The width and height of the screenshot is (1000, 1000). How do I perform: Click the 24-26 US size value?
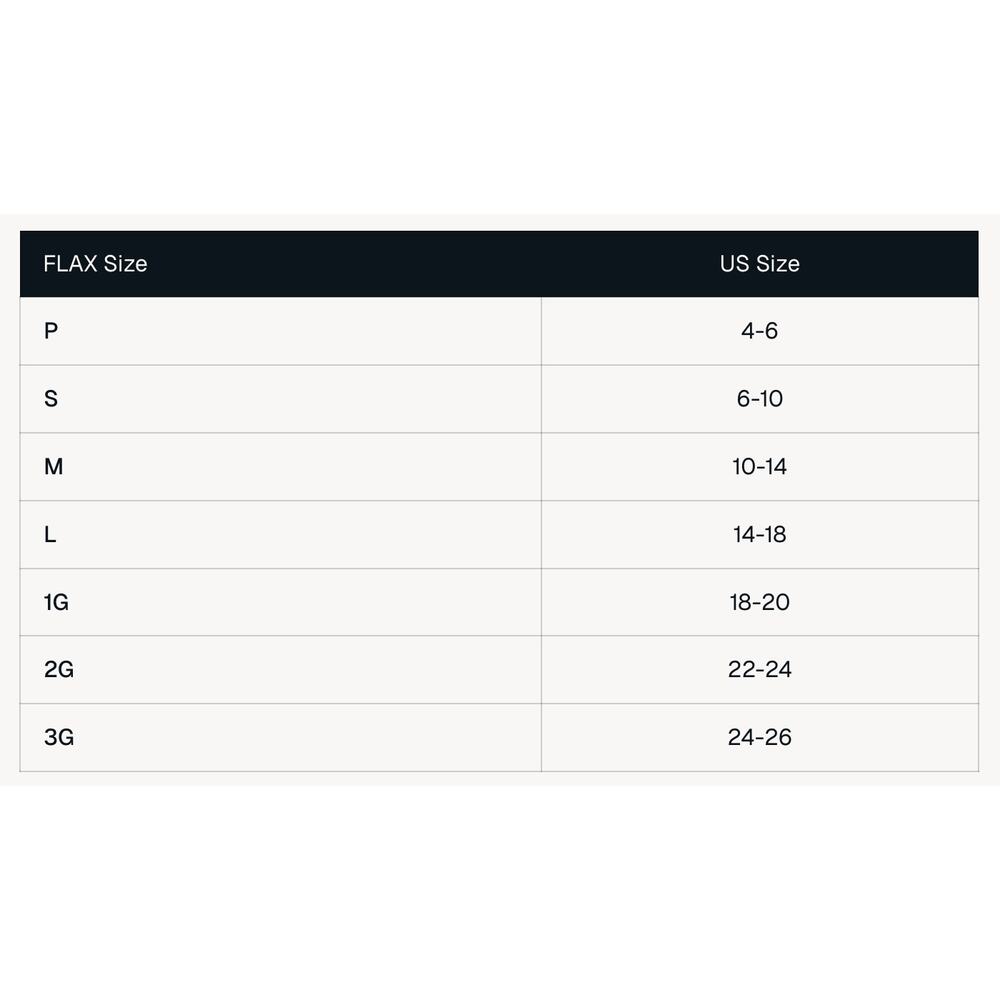(x=760, y=737)
